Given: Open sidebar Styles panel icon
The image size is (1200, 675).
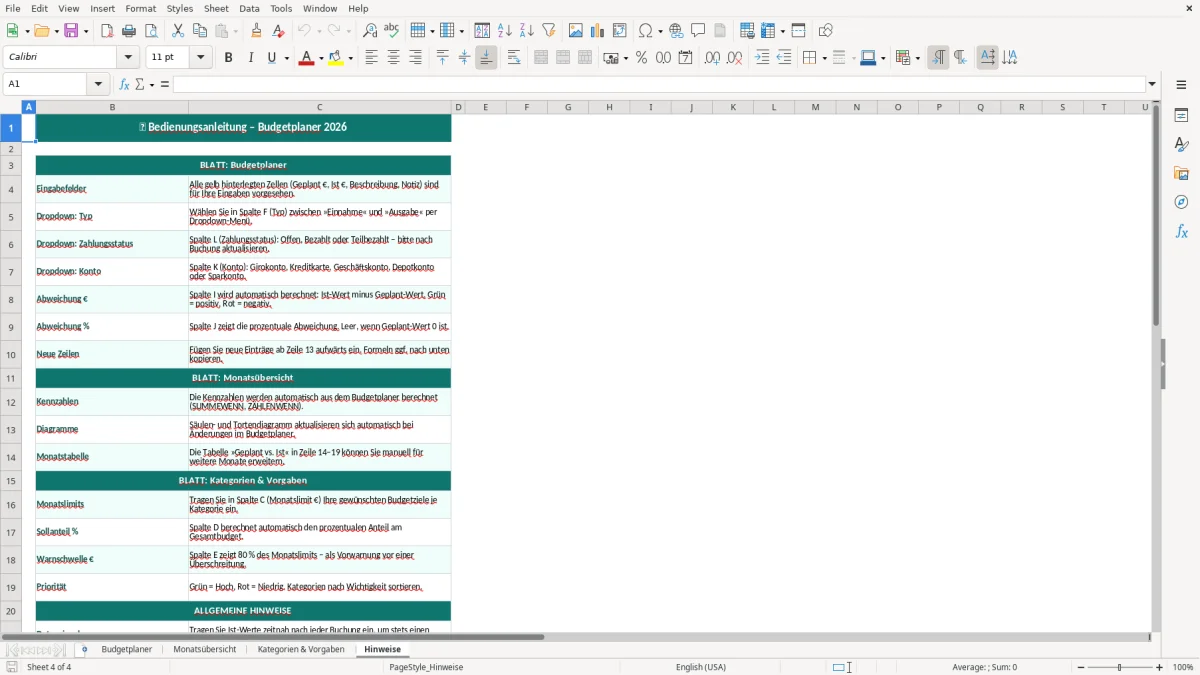Looking at the screenshot, I should [x=1181, y=145].
